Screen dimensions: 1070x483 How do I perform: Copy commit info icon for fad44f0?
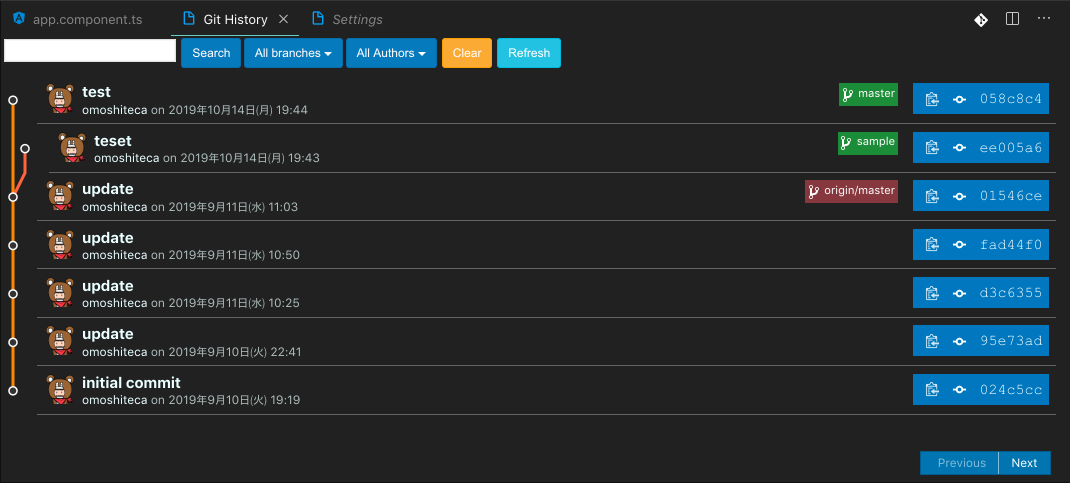tap(932, 244)
